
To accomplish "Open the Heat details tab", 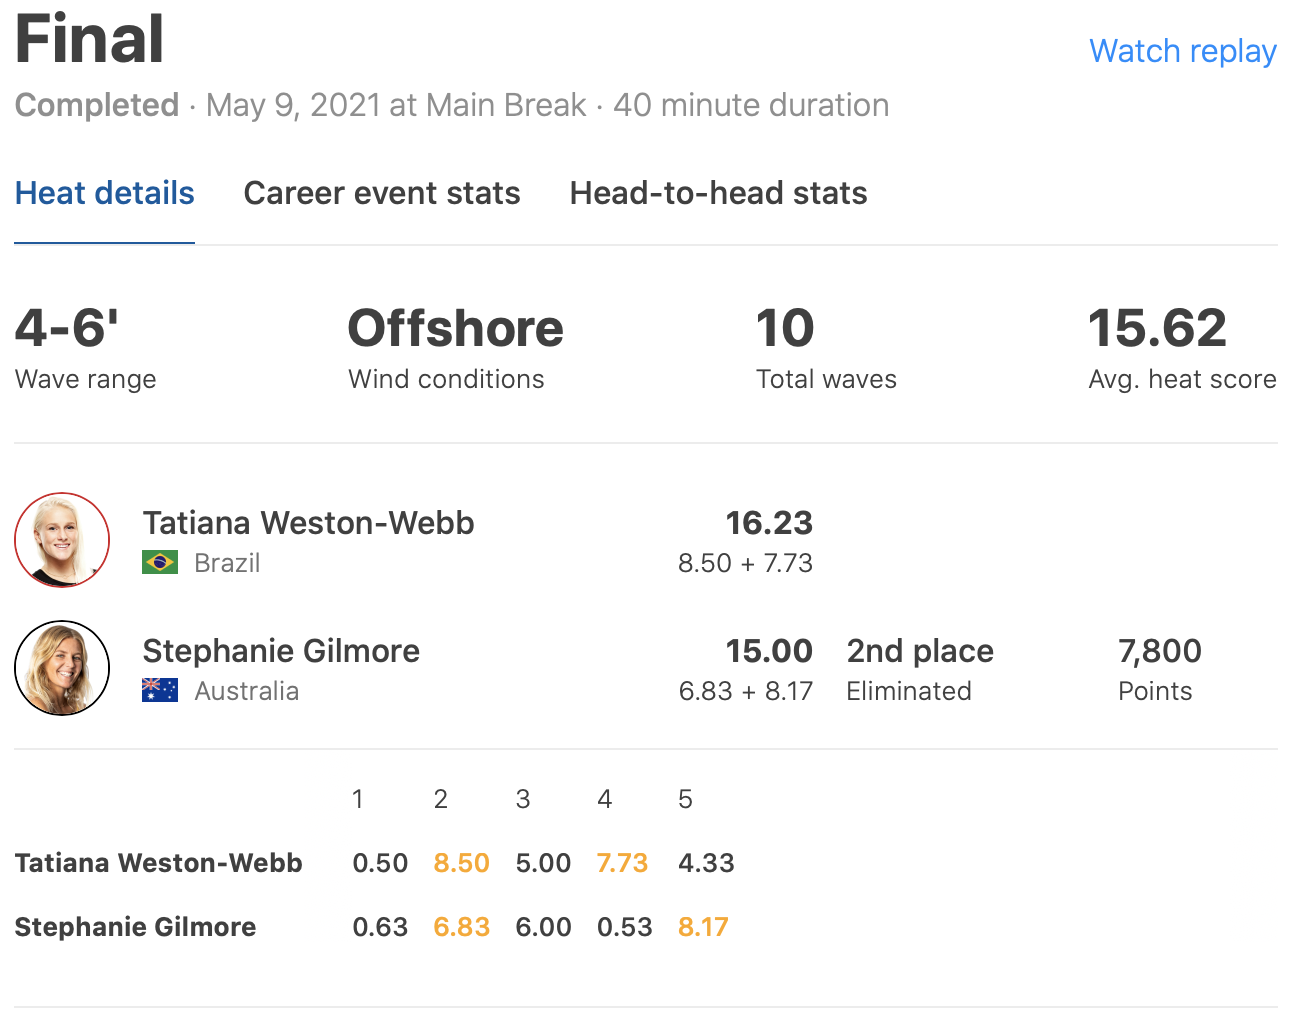I will [105, 193].
